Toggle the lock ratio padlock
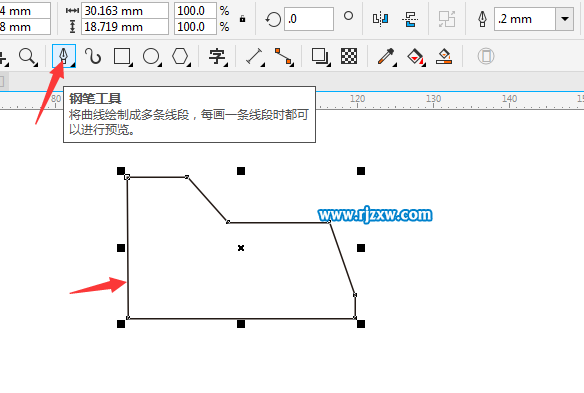 242,19
